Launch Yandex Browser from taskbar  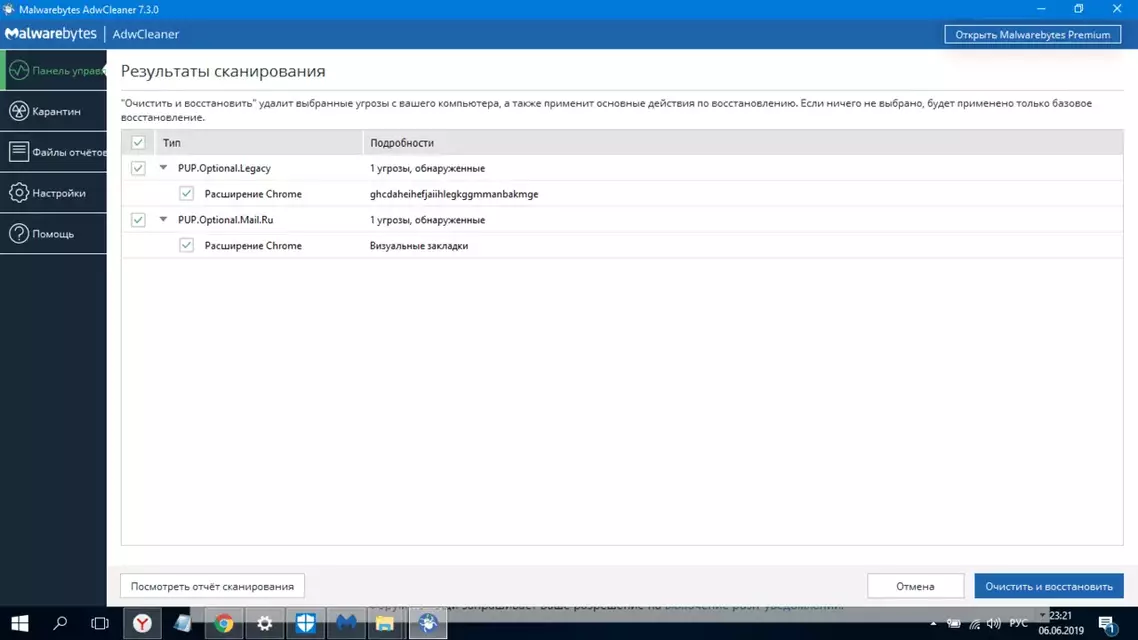point(142,623)
